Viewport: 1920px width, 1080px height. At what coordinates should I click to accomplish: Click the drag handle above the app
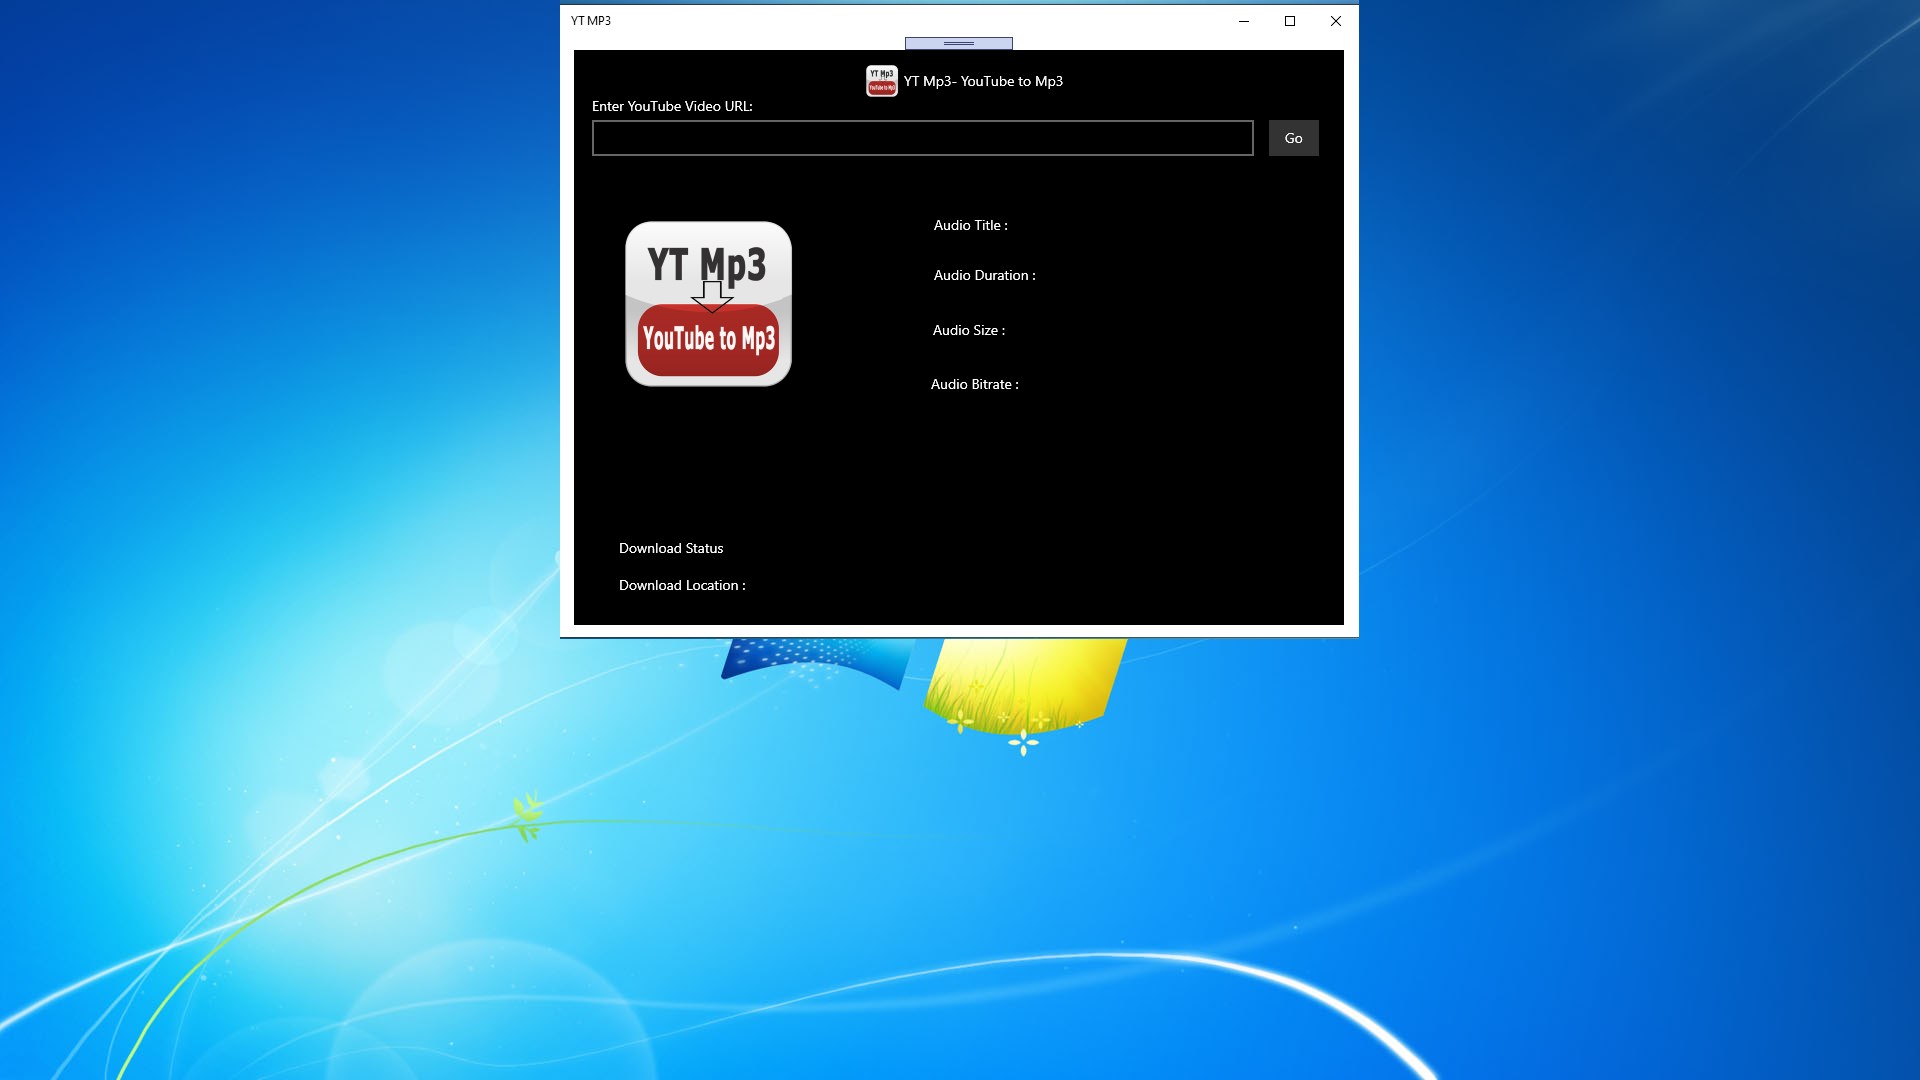958,43
